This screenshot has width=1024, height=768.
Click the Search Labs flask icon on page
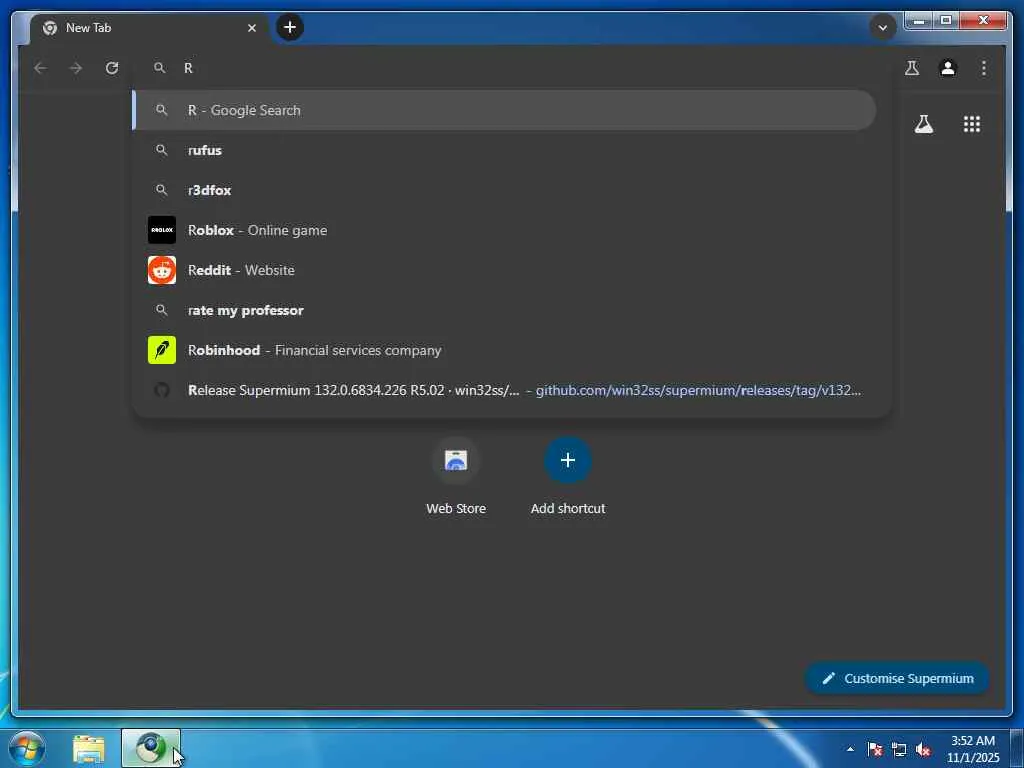point(923,124)
